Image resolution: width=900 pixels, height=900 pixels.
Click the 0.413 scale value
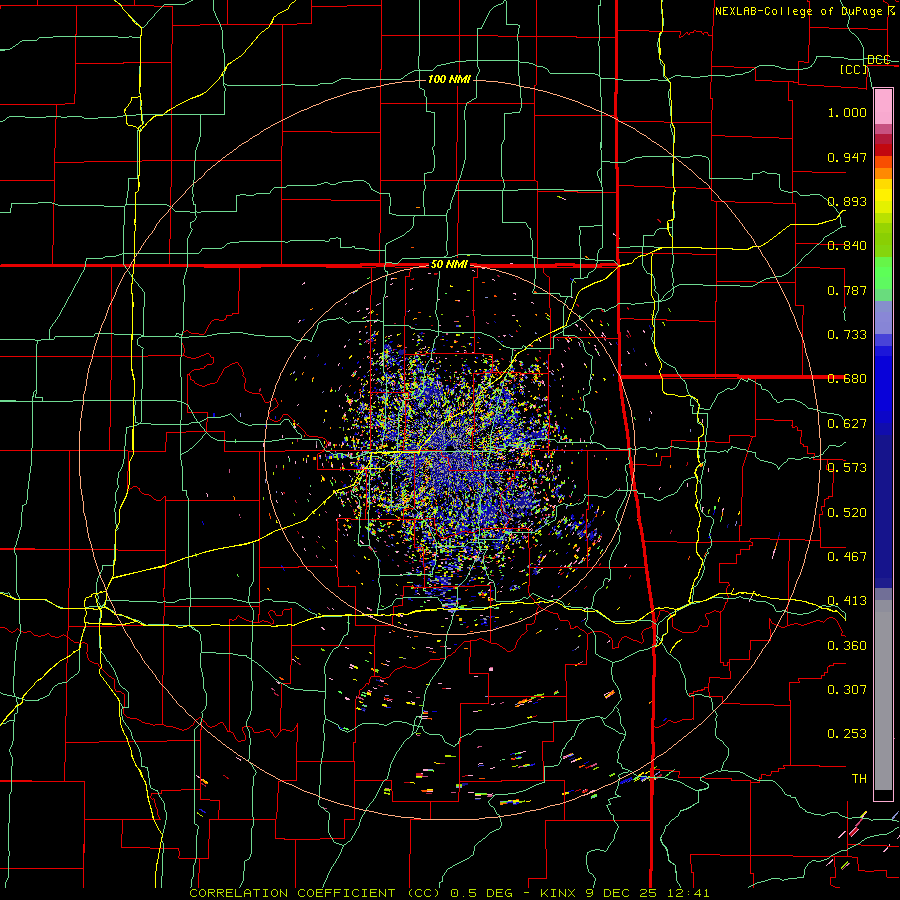(847, 601)
